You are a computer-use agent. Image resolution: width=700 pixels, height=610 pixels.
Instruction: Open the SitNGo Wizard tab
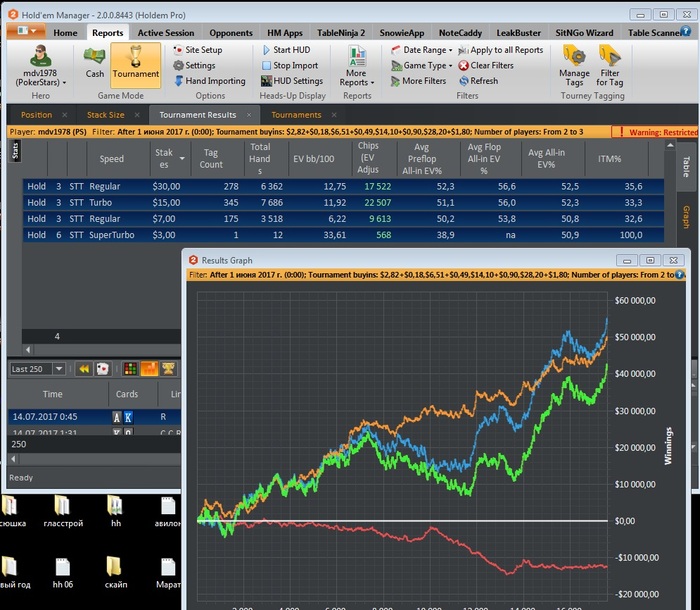click(584, 33)
